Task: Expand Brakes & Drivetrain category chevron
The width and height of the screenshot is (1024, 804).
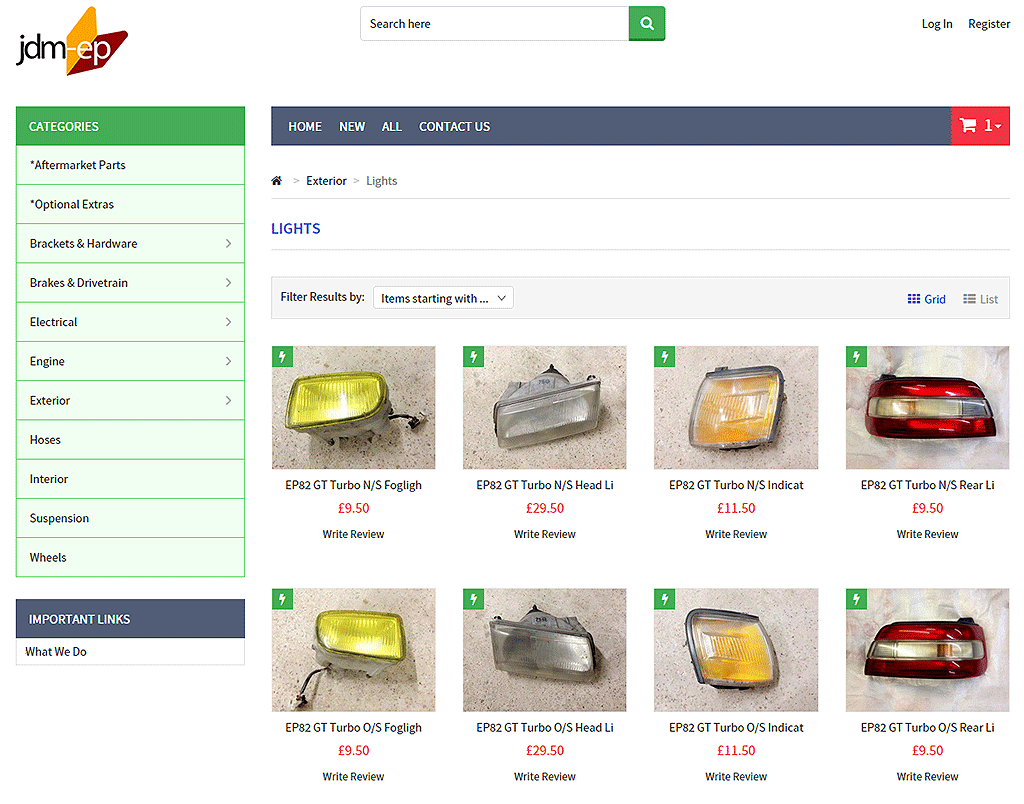Action: [x=228, y=283]
